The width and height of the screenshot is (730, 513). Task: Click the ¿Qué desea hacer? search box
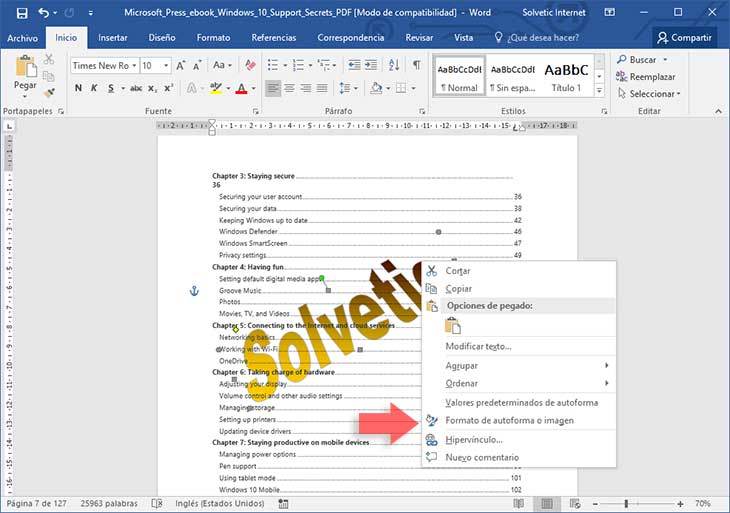(537, 38)
